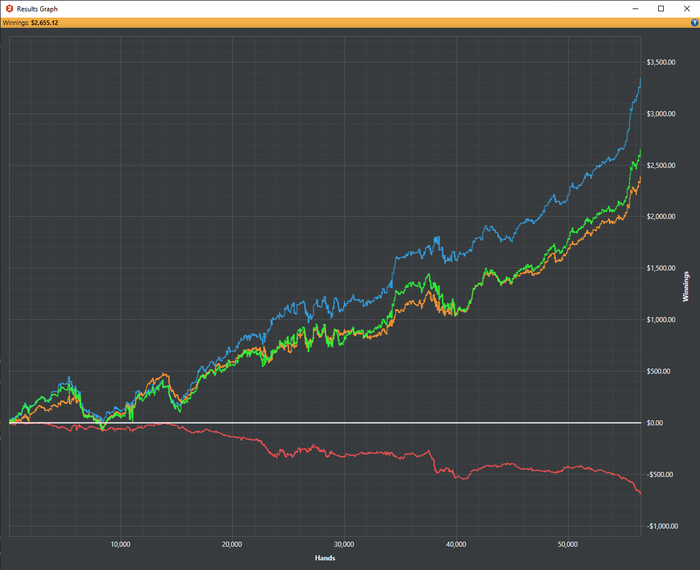The height and width of the screenshot is (570, 700).
Task: Click the $1,500.00 axis label
Action: tap(661, 268)
